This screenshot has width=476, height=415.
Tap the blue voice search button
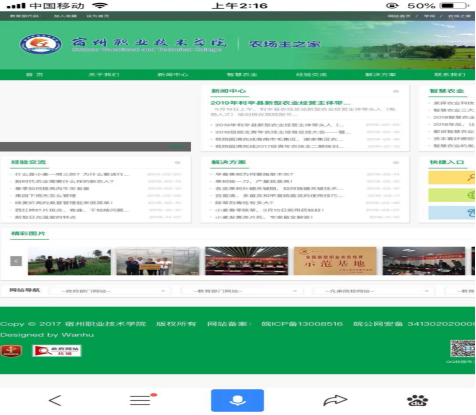tap(237, 400)
